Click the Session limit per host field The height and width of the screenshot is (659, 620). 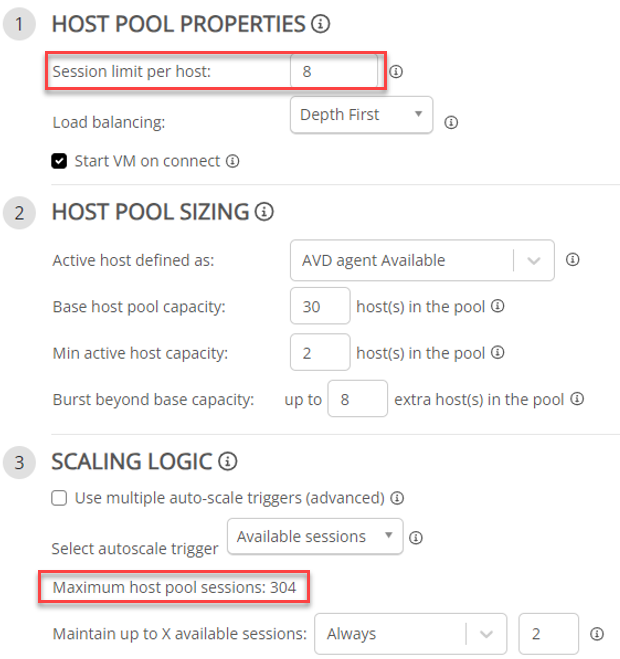click(x=334, y=71)
